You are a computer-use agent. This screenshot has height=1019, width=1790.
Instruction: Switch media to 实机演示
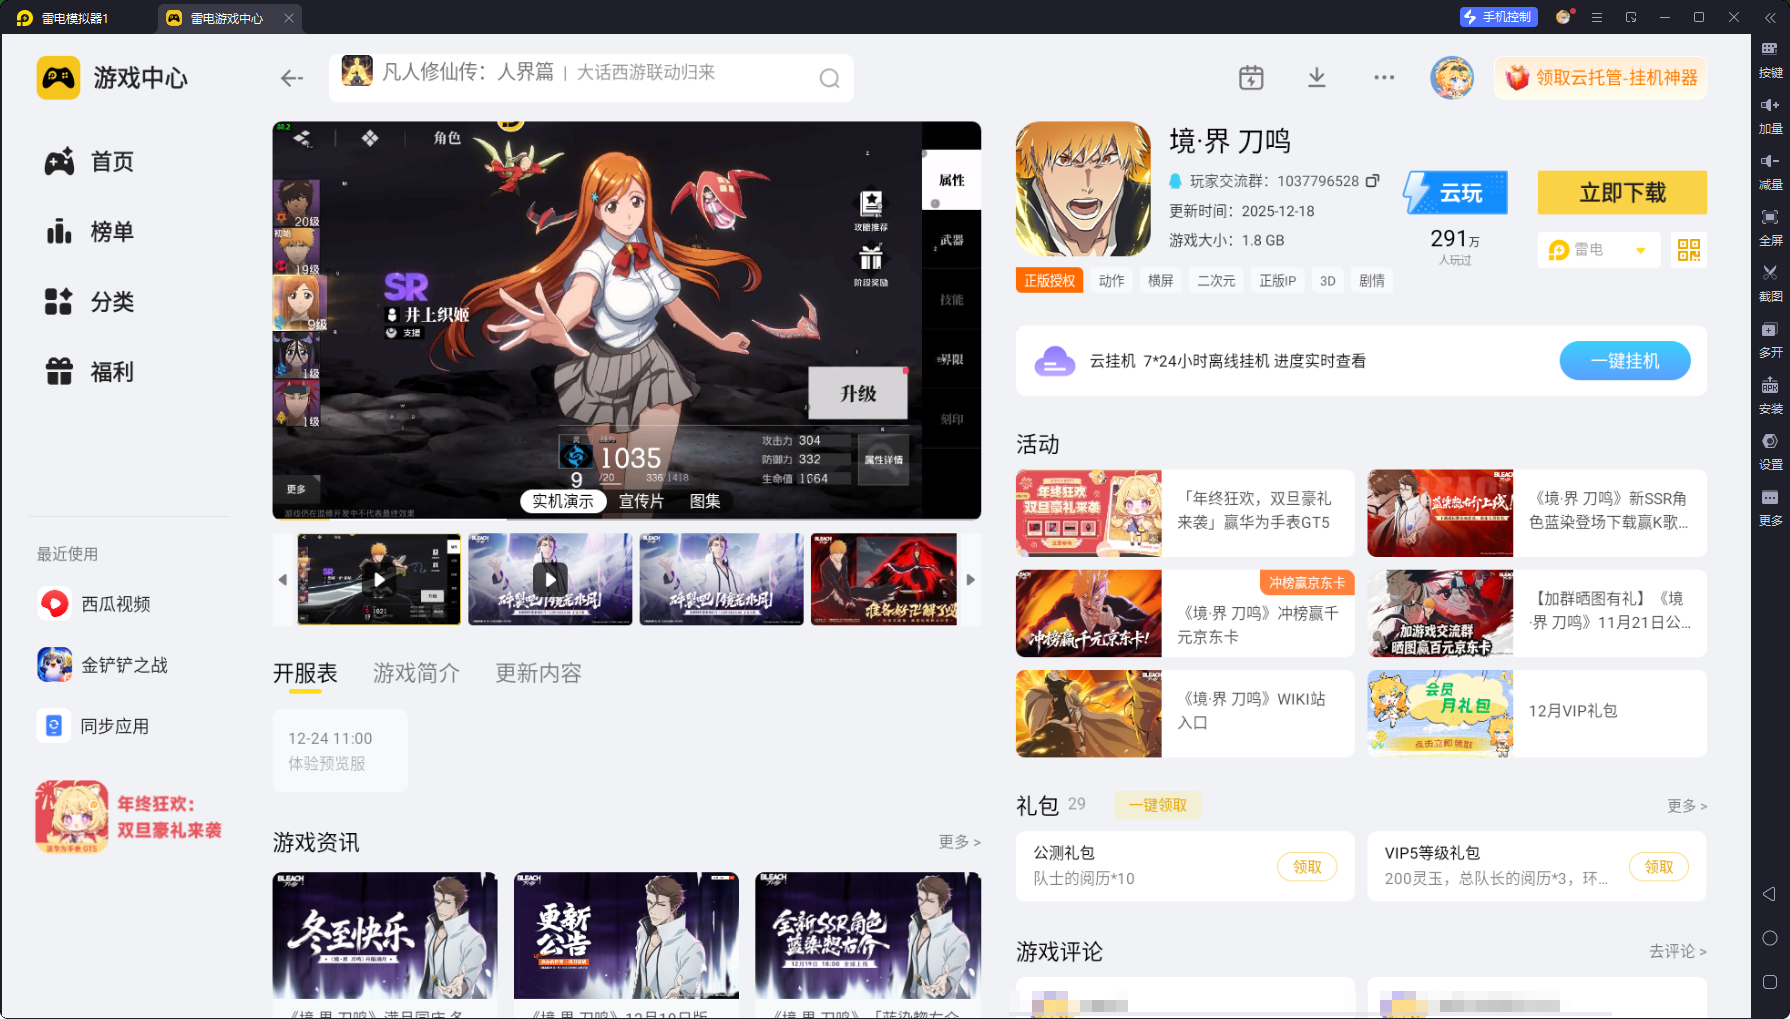(x=562, y=501)
